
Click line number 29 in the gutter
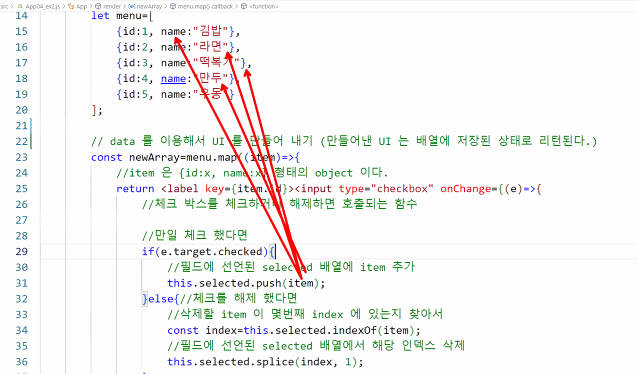coord(22,252)
